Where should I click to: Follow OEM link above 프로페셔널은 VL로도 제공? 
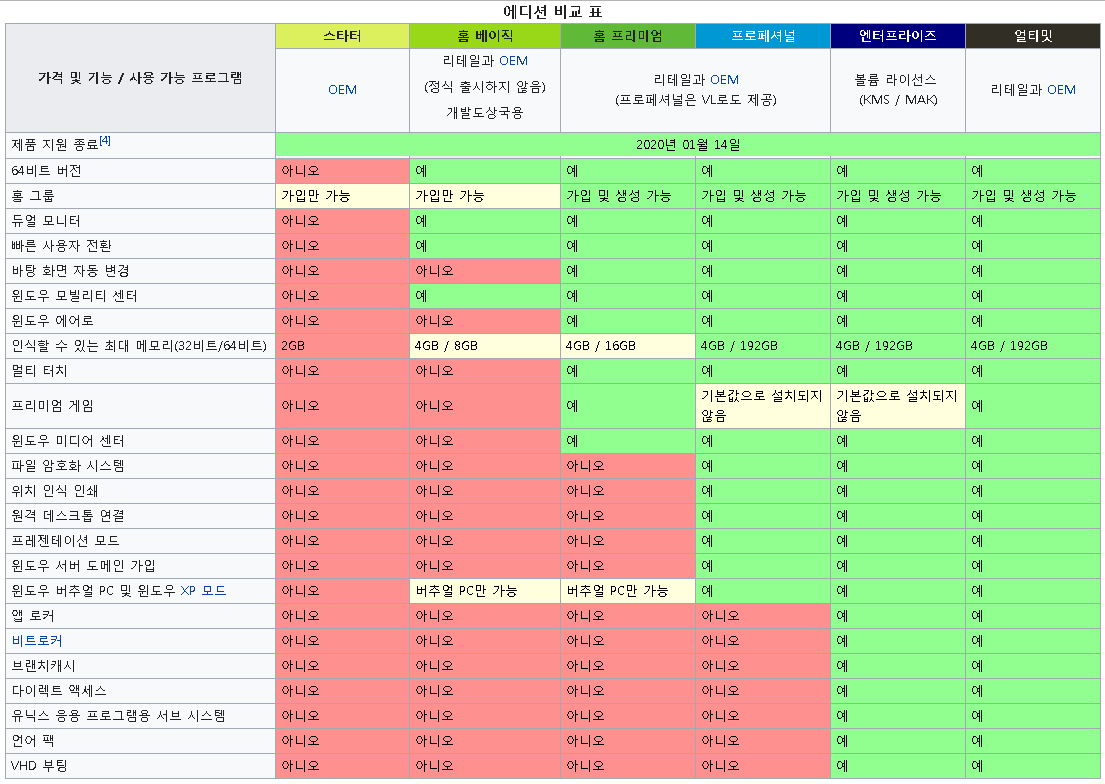tap(724, 80)
